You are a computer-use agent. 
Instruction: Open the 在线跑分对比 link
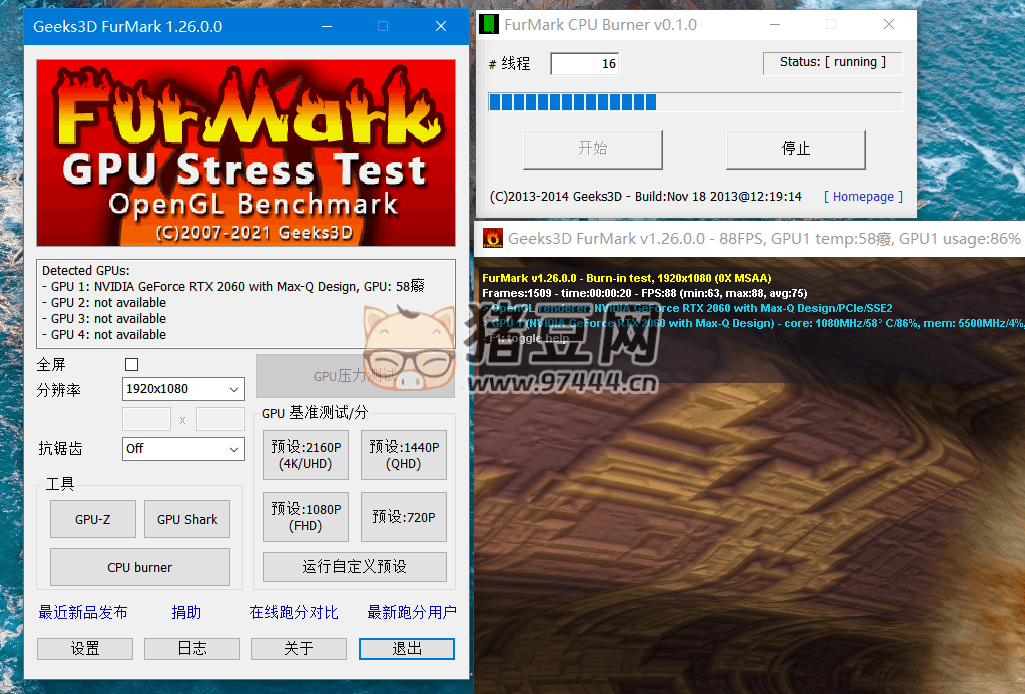point(294,612)
